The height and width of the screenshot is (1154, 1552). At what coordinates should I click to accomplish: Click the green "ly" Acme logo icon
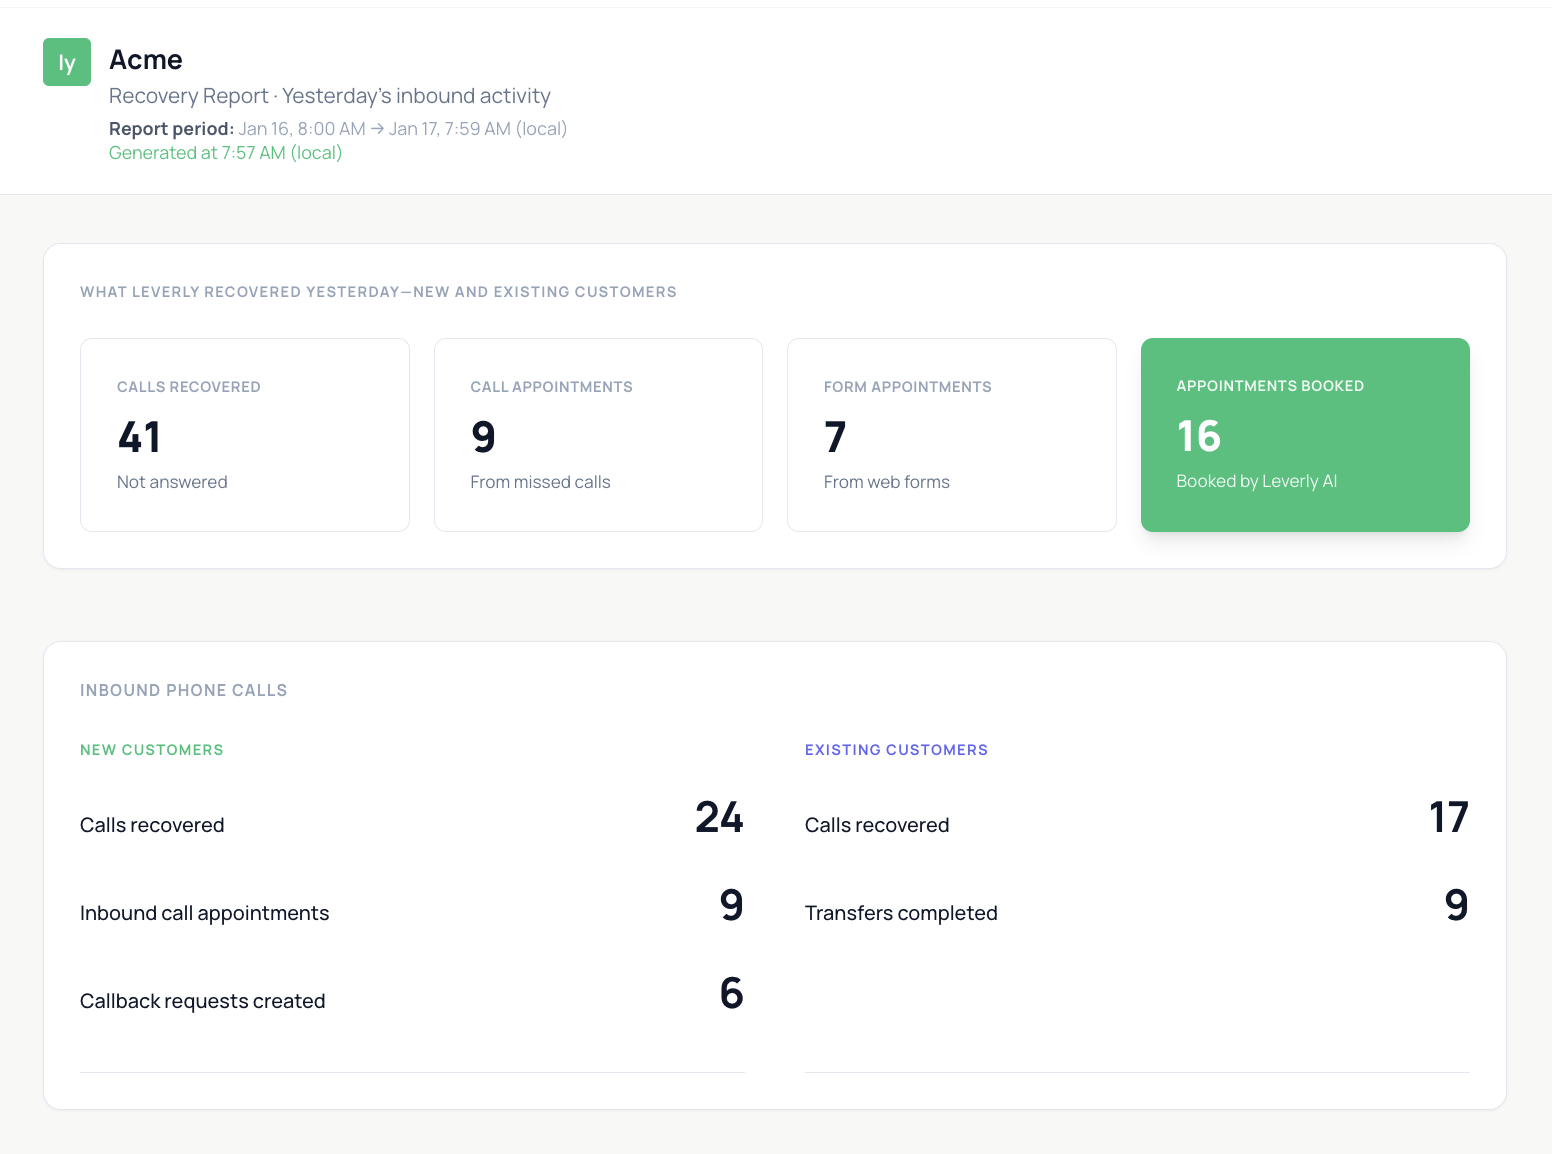tap(66, 61)
